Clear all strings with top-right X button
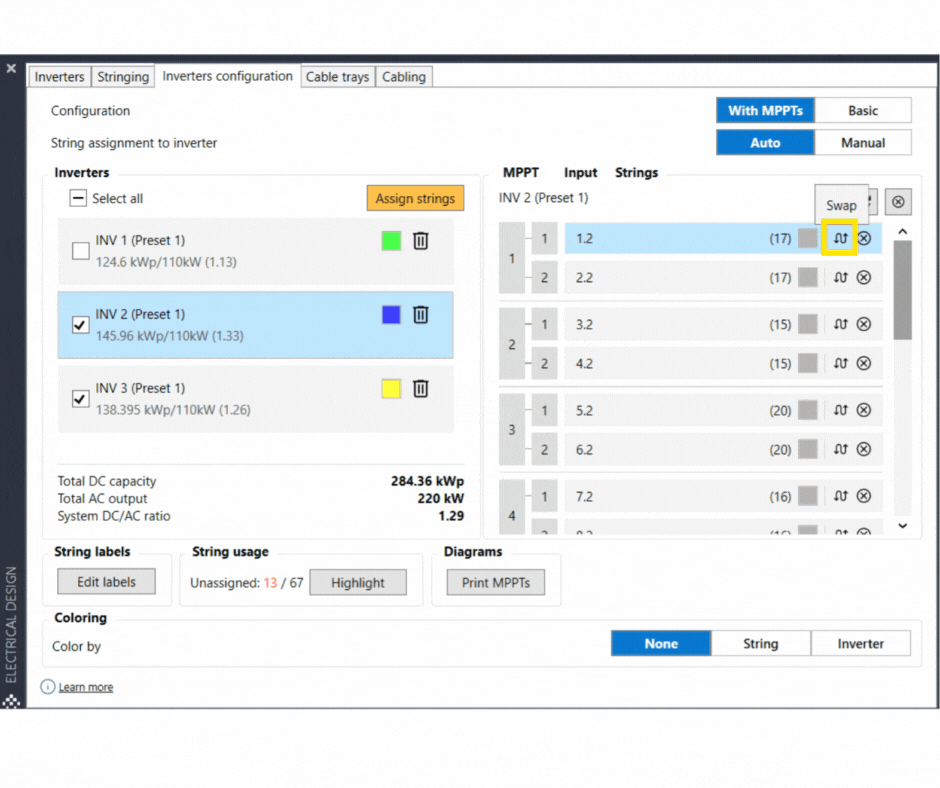This screenshot has height=788, width=940. [897, 202]
